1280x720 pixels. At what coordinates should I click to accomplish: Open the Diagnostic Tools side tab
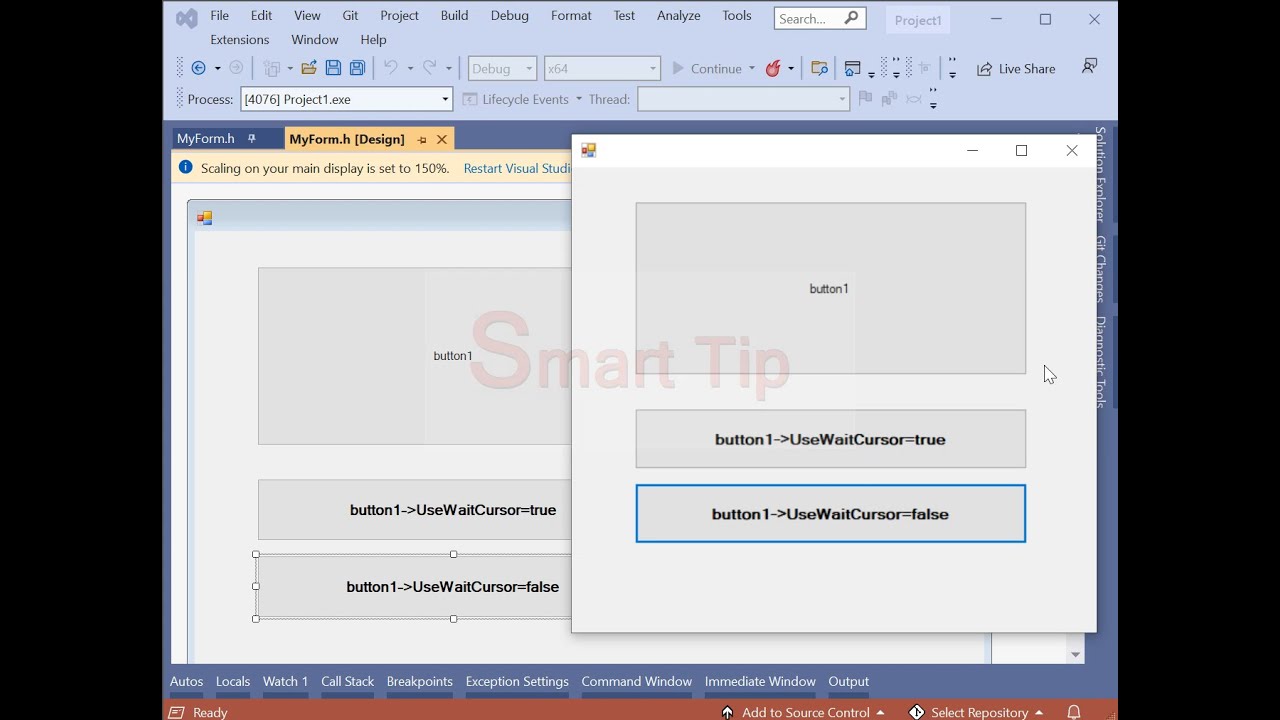1100,361
